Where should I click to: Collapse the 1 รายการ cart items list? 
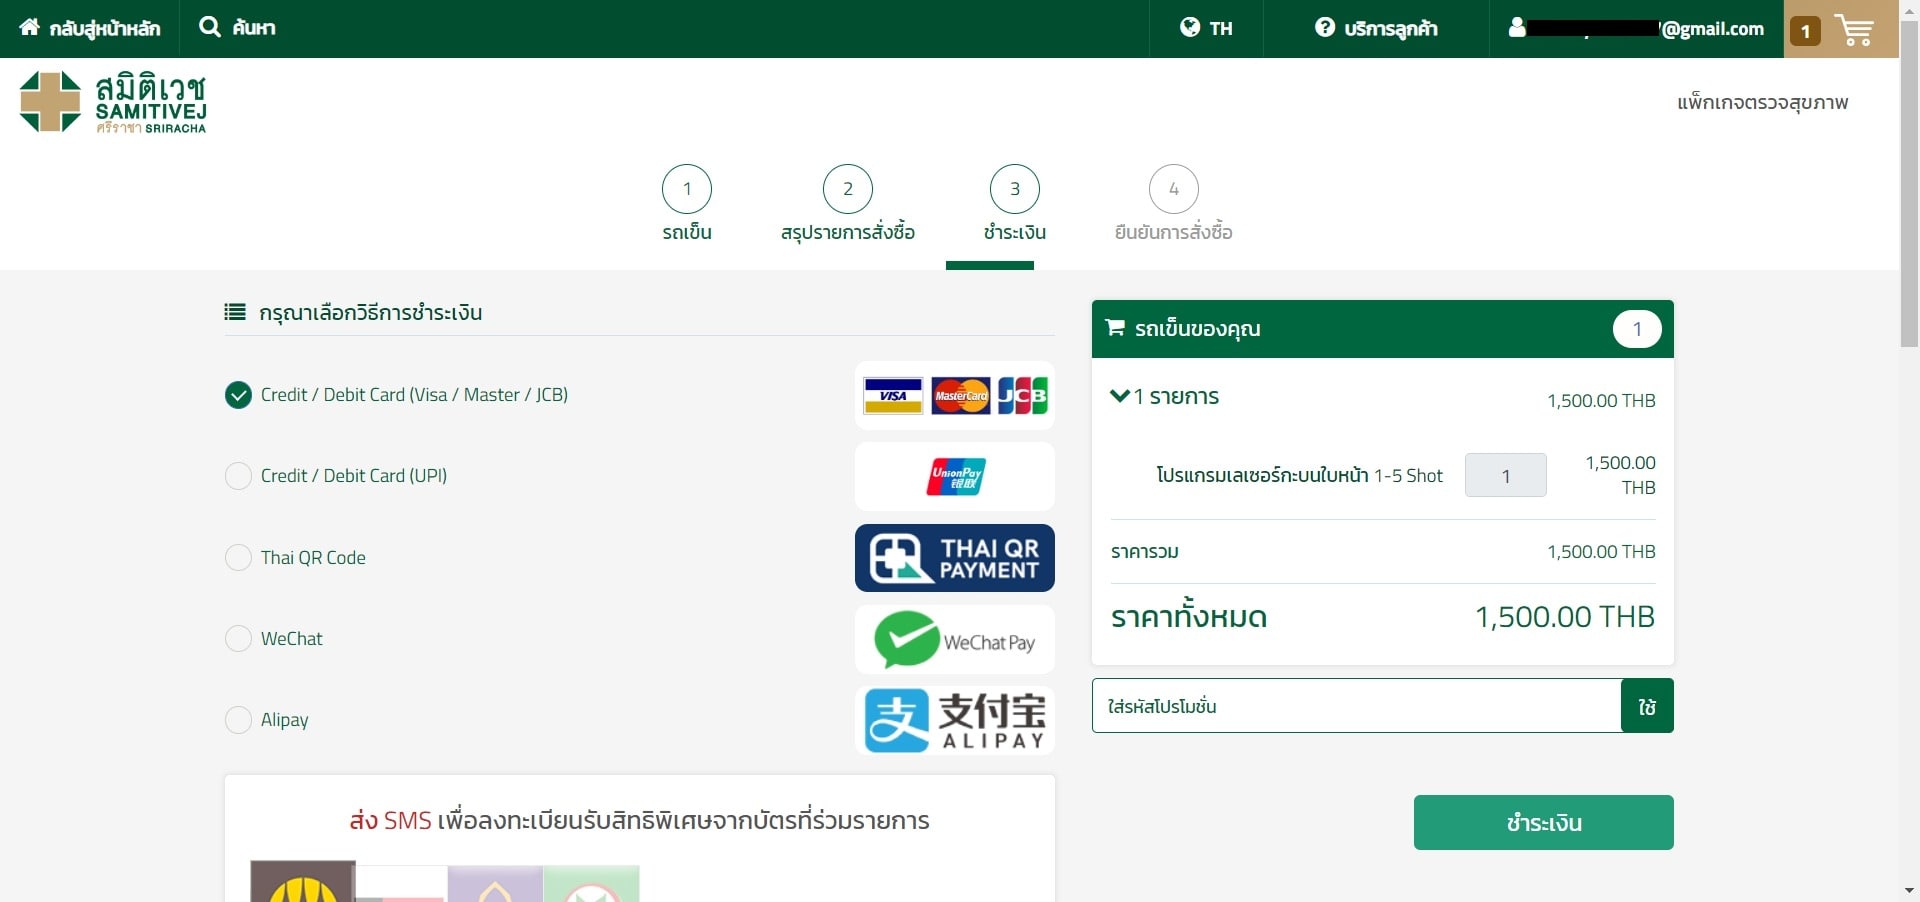pyautogui.click(x=1119, y=396)
